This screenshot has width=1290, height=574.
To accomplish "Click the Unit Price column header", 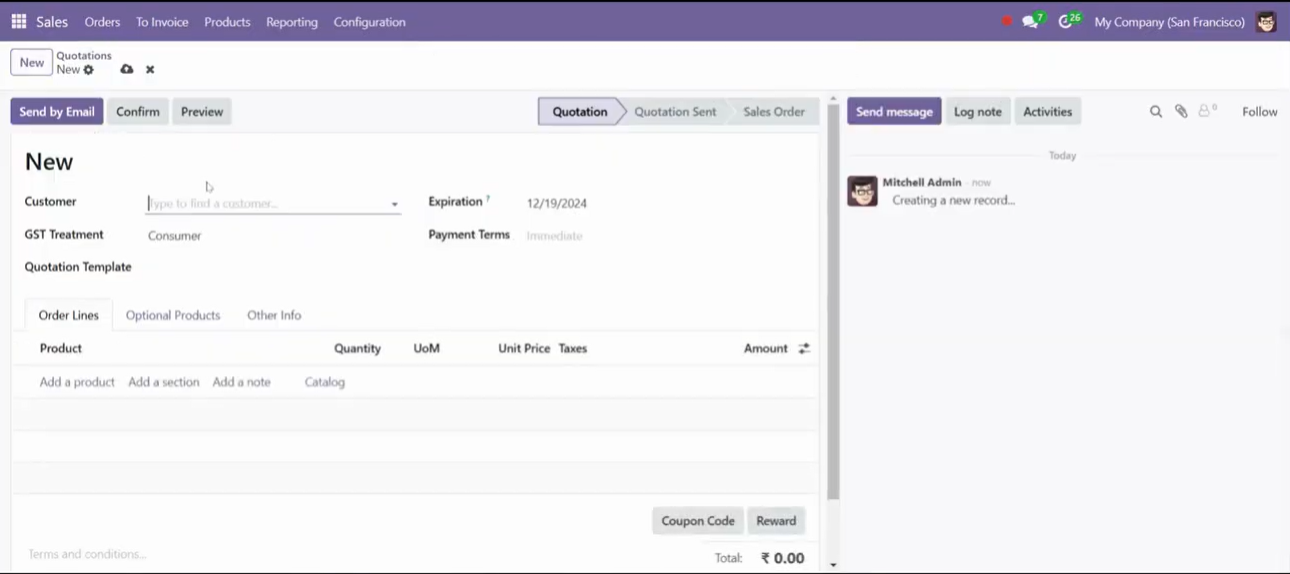I will click(x=524, y=348).
